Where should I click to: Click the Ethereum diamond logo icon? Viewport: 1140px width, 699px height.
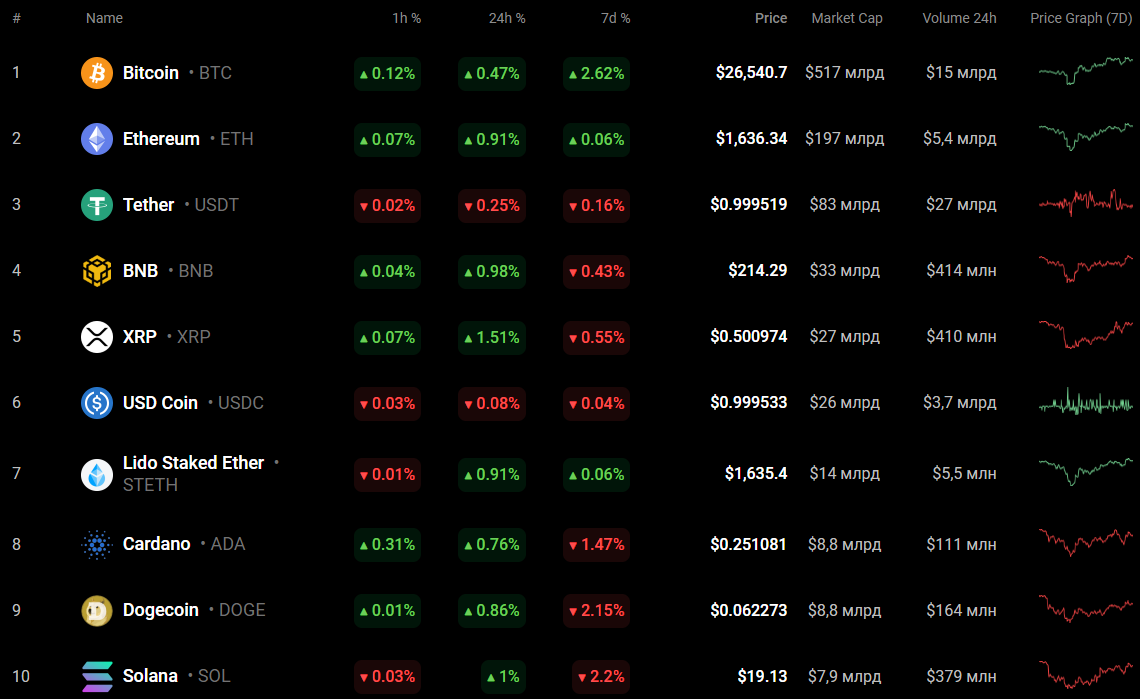[x=97, y=139]
